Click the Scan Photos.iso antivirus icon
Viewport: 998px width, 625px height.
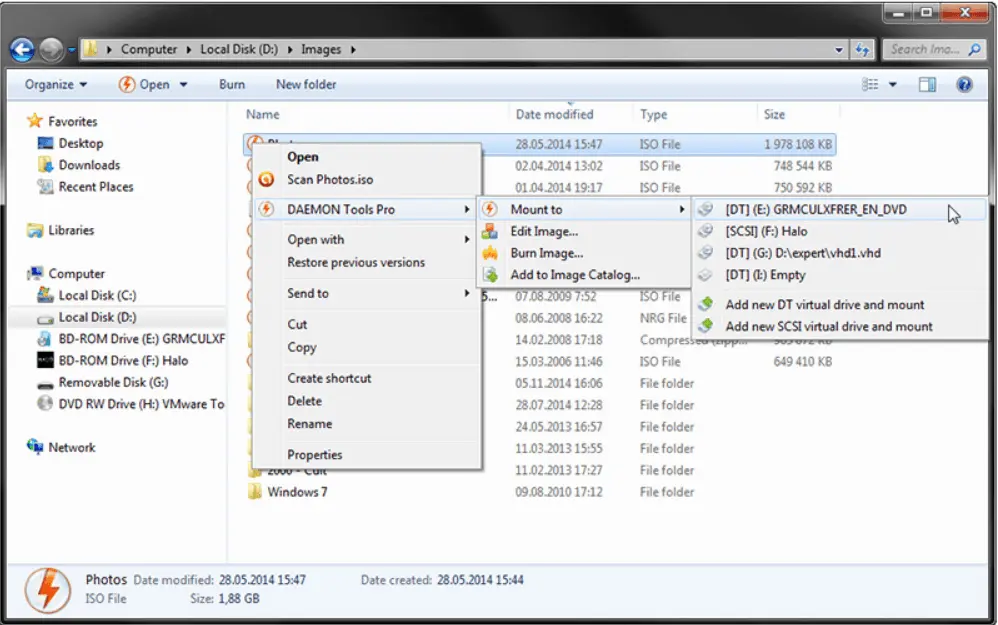click(266, 180)
